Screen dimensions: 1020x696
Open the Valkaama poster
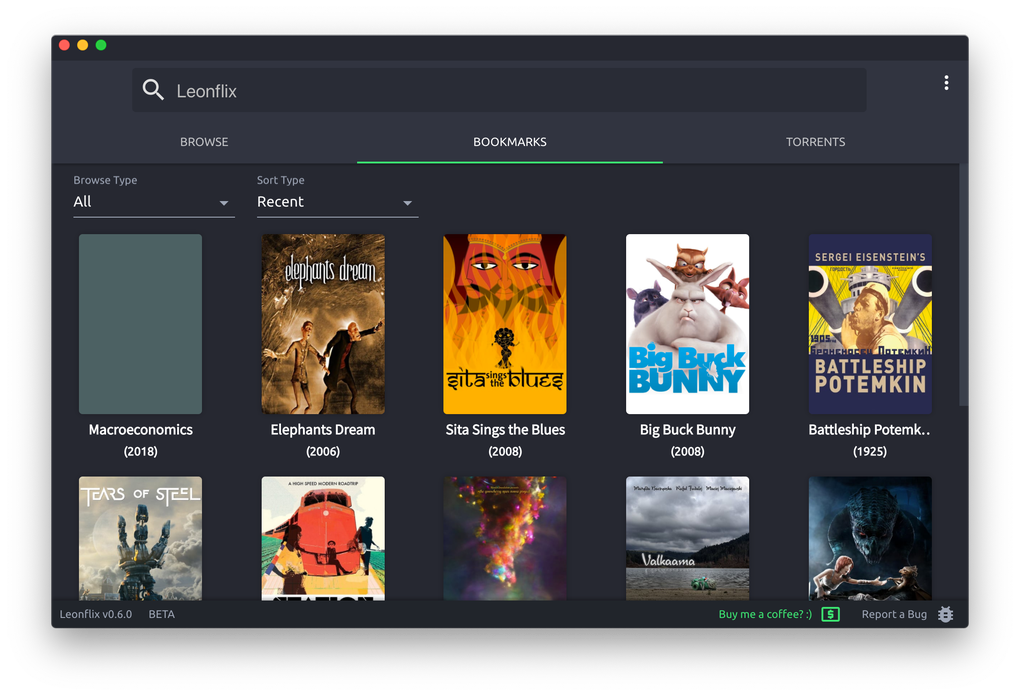[x=688, y=538]
